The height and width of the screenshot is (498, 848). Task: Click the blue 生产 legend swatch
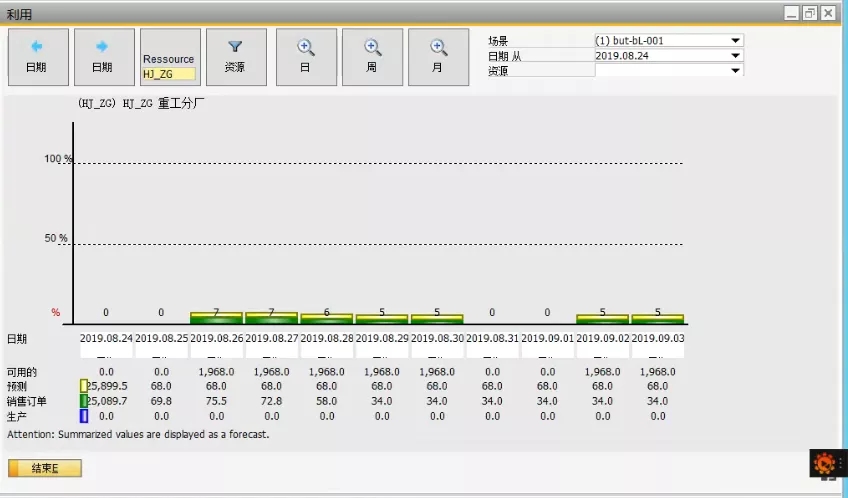84,416
